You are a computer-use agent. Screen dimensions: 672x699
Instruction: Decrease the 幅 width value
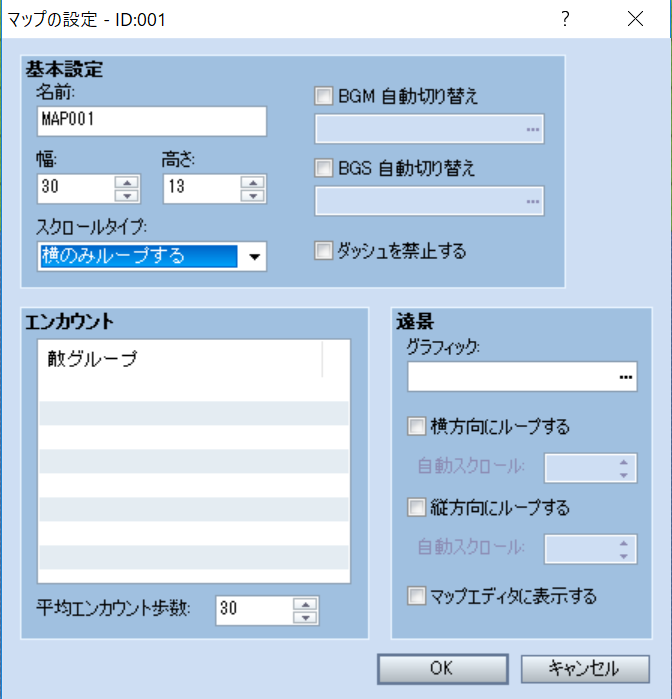coord(127,196)
